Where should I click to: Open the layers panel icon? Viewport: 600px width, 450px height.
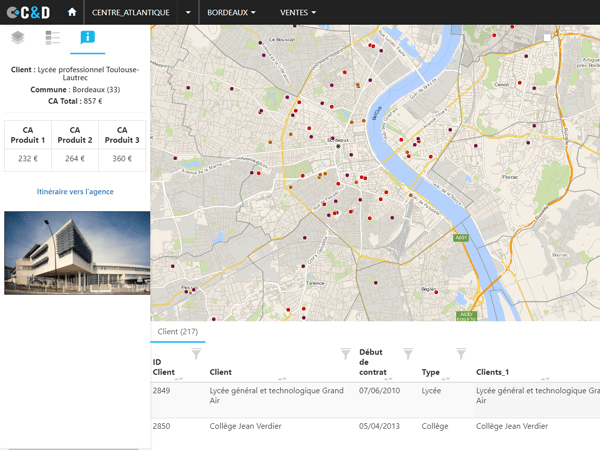(18, 38)
